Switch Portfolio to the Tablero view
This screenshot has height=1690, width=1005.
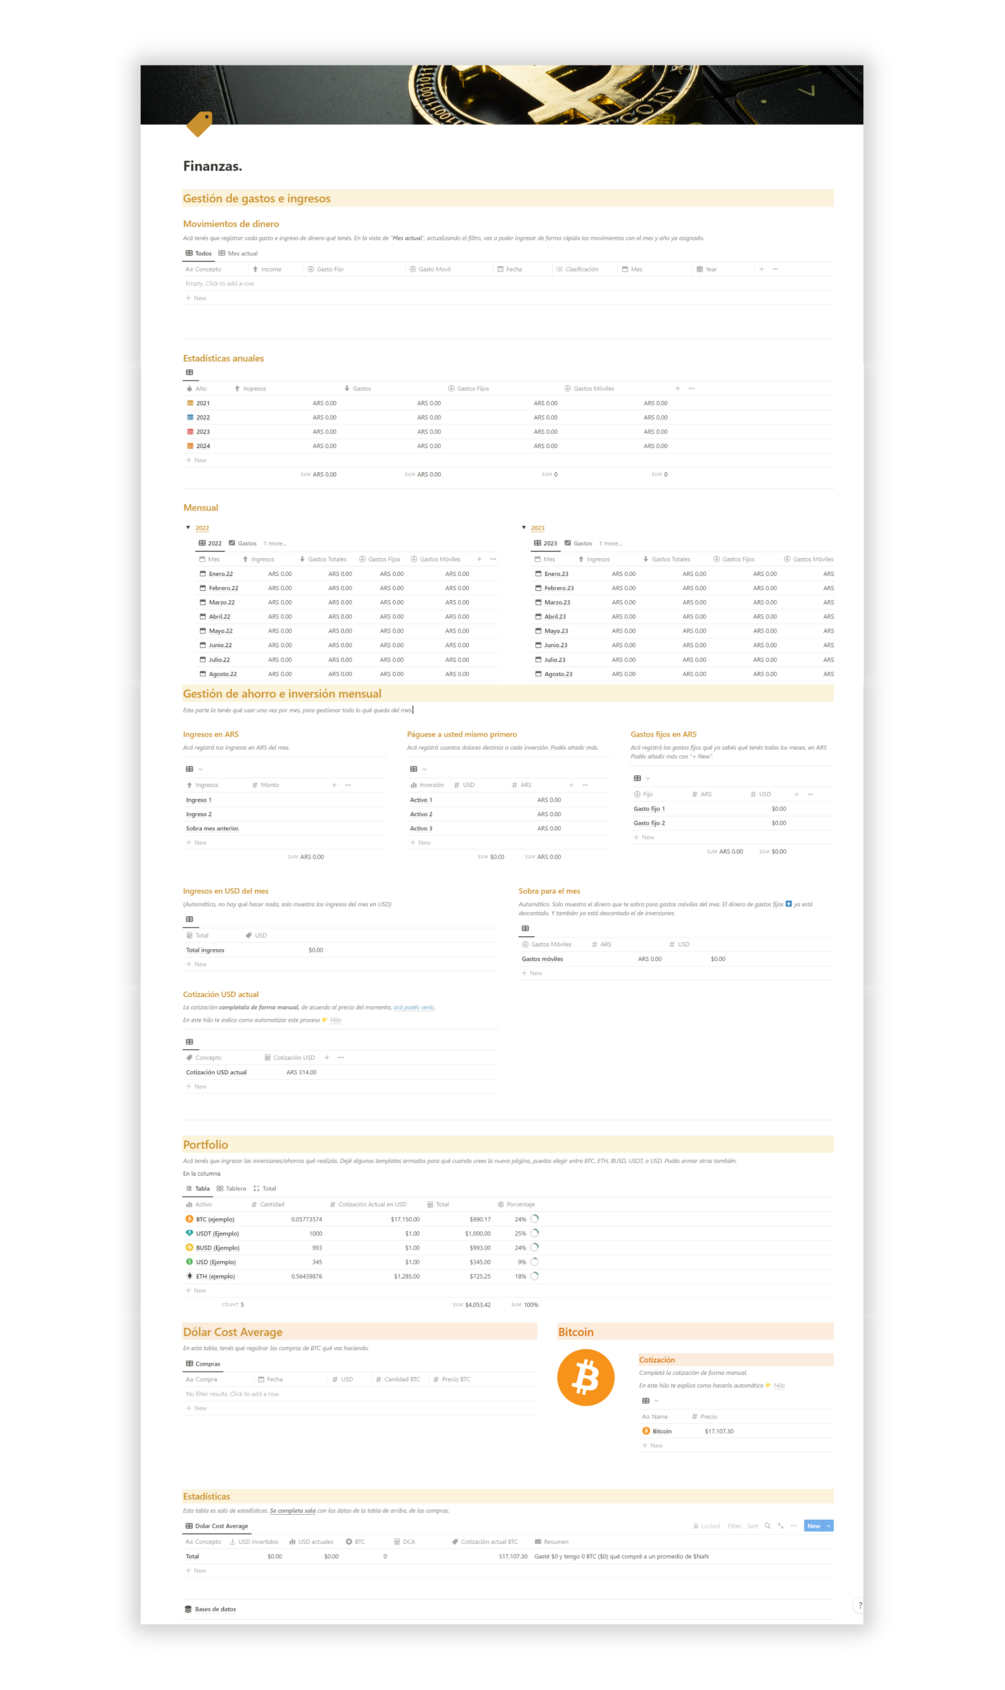click(231, 1188)
